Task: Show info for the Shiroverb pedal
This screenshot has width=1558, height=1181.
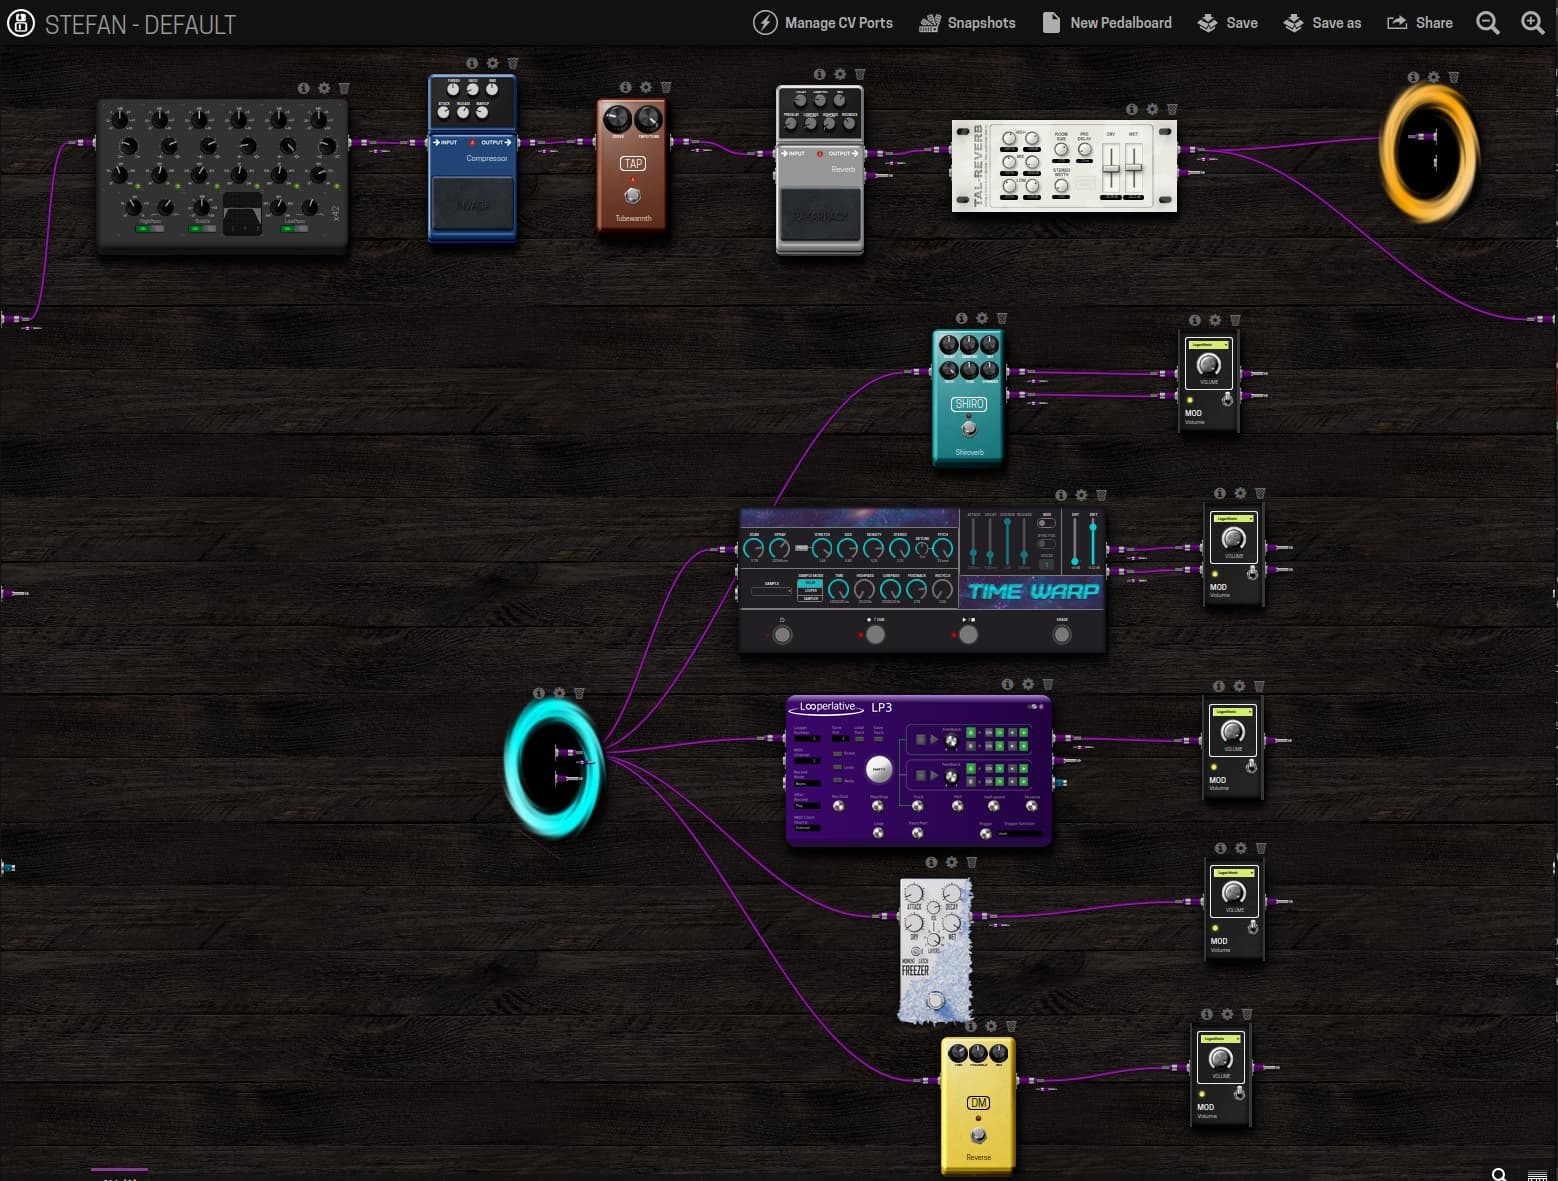Action: [961, 318]
